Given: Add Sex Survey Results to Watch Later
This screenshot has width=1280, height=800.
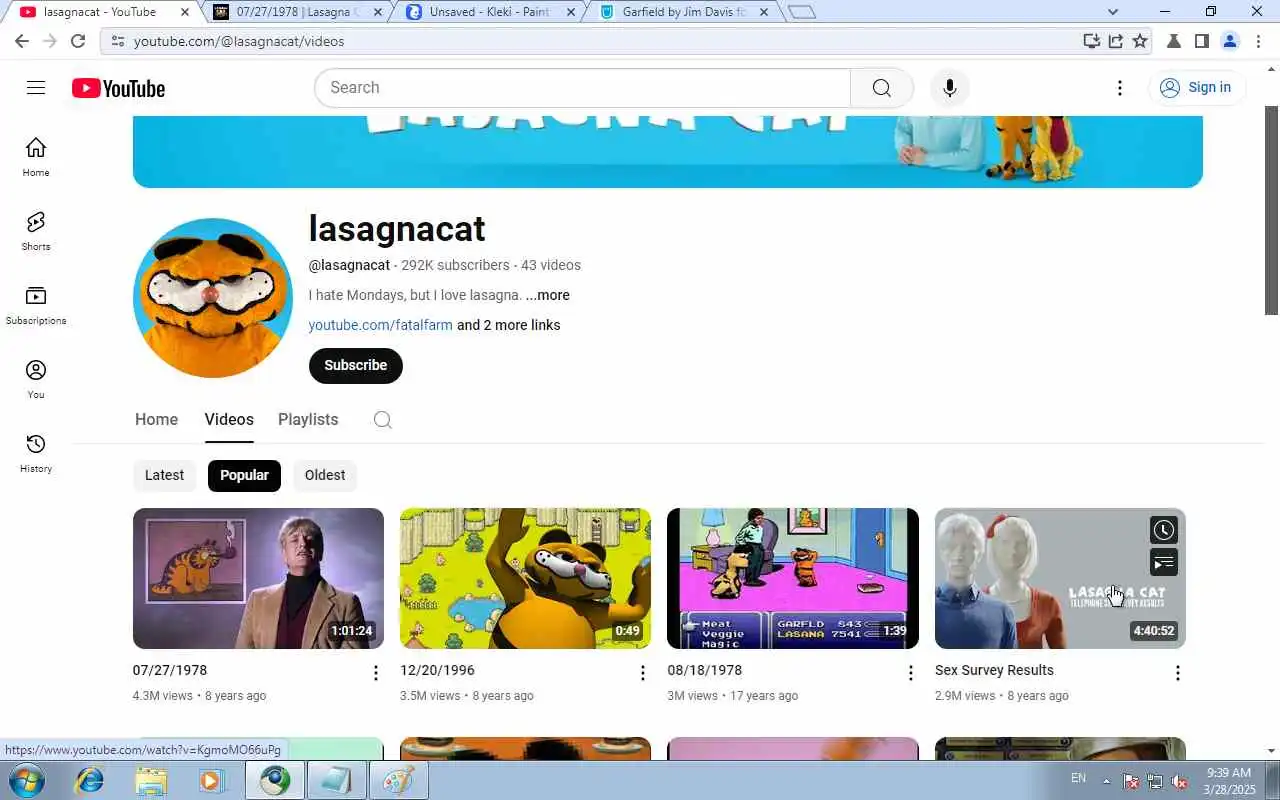Looking at the screenshot, I should 1163,530.
